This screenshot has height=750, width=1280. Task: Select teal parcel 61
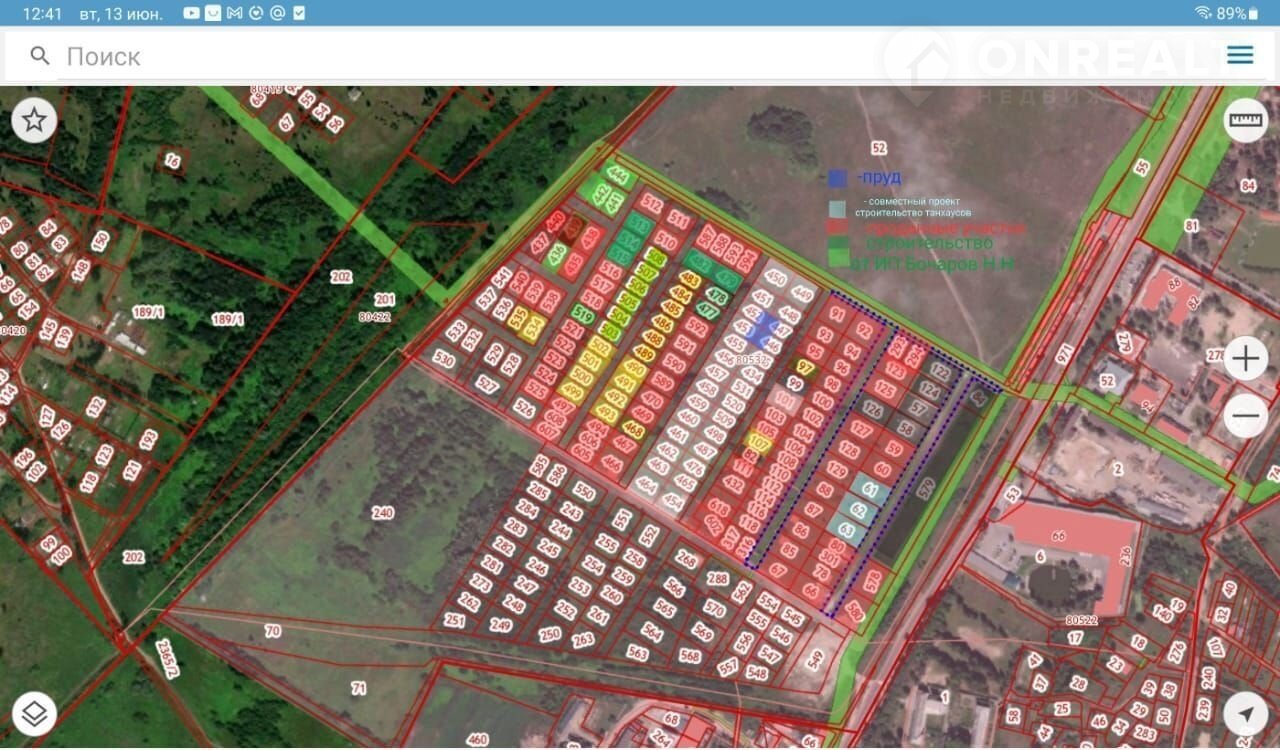(x=870, y=490)
